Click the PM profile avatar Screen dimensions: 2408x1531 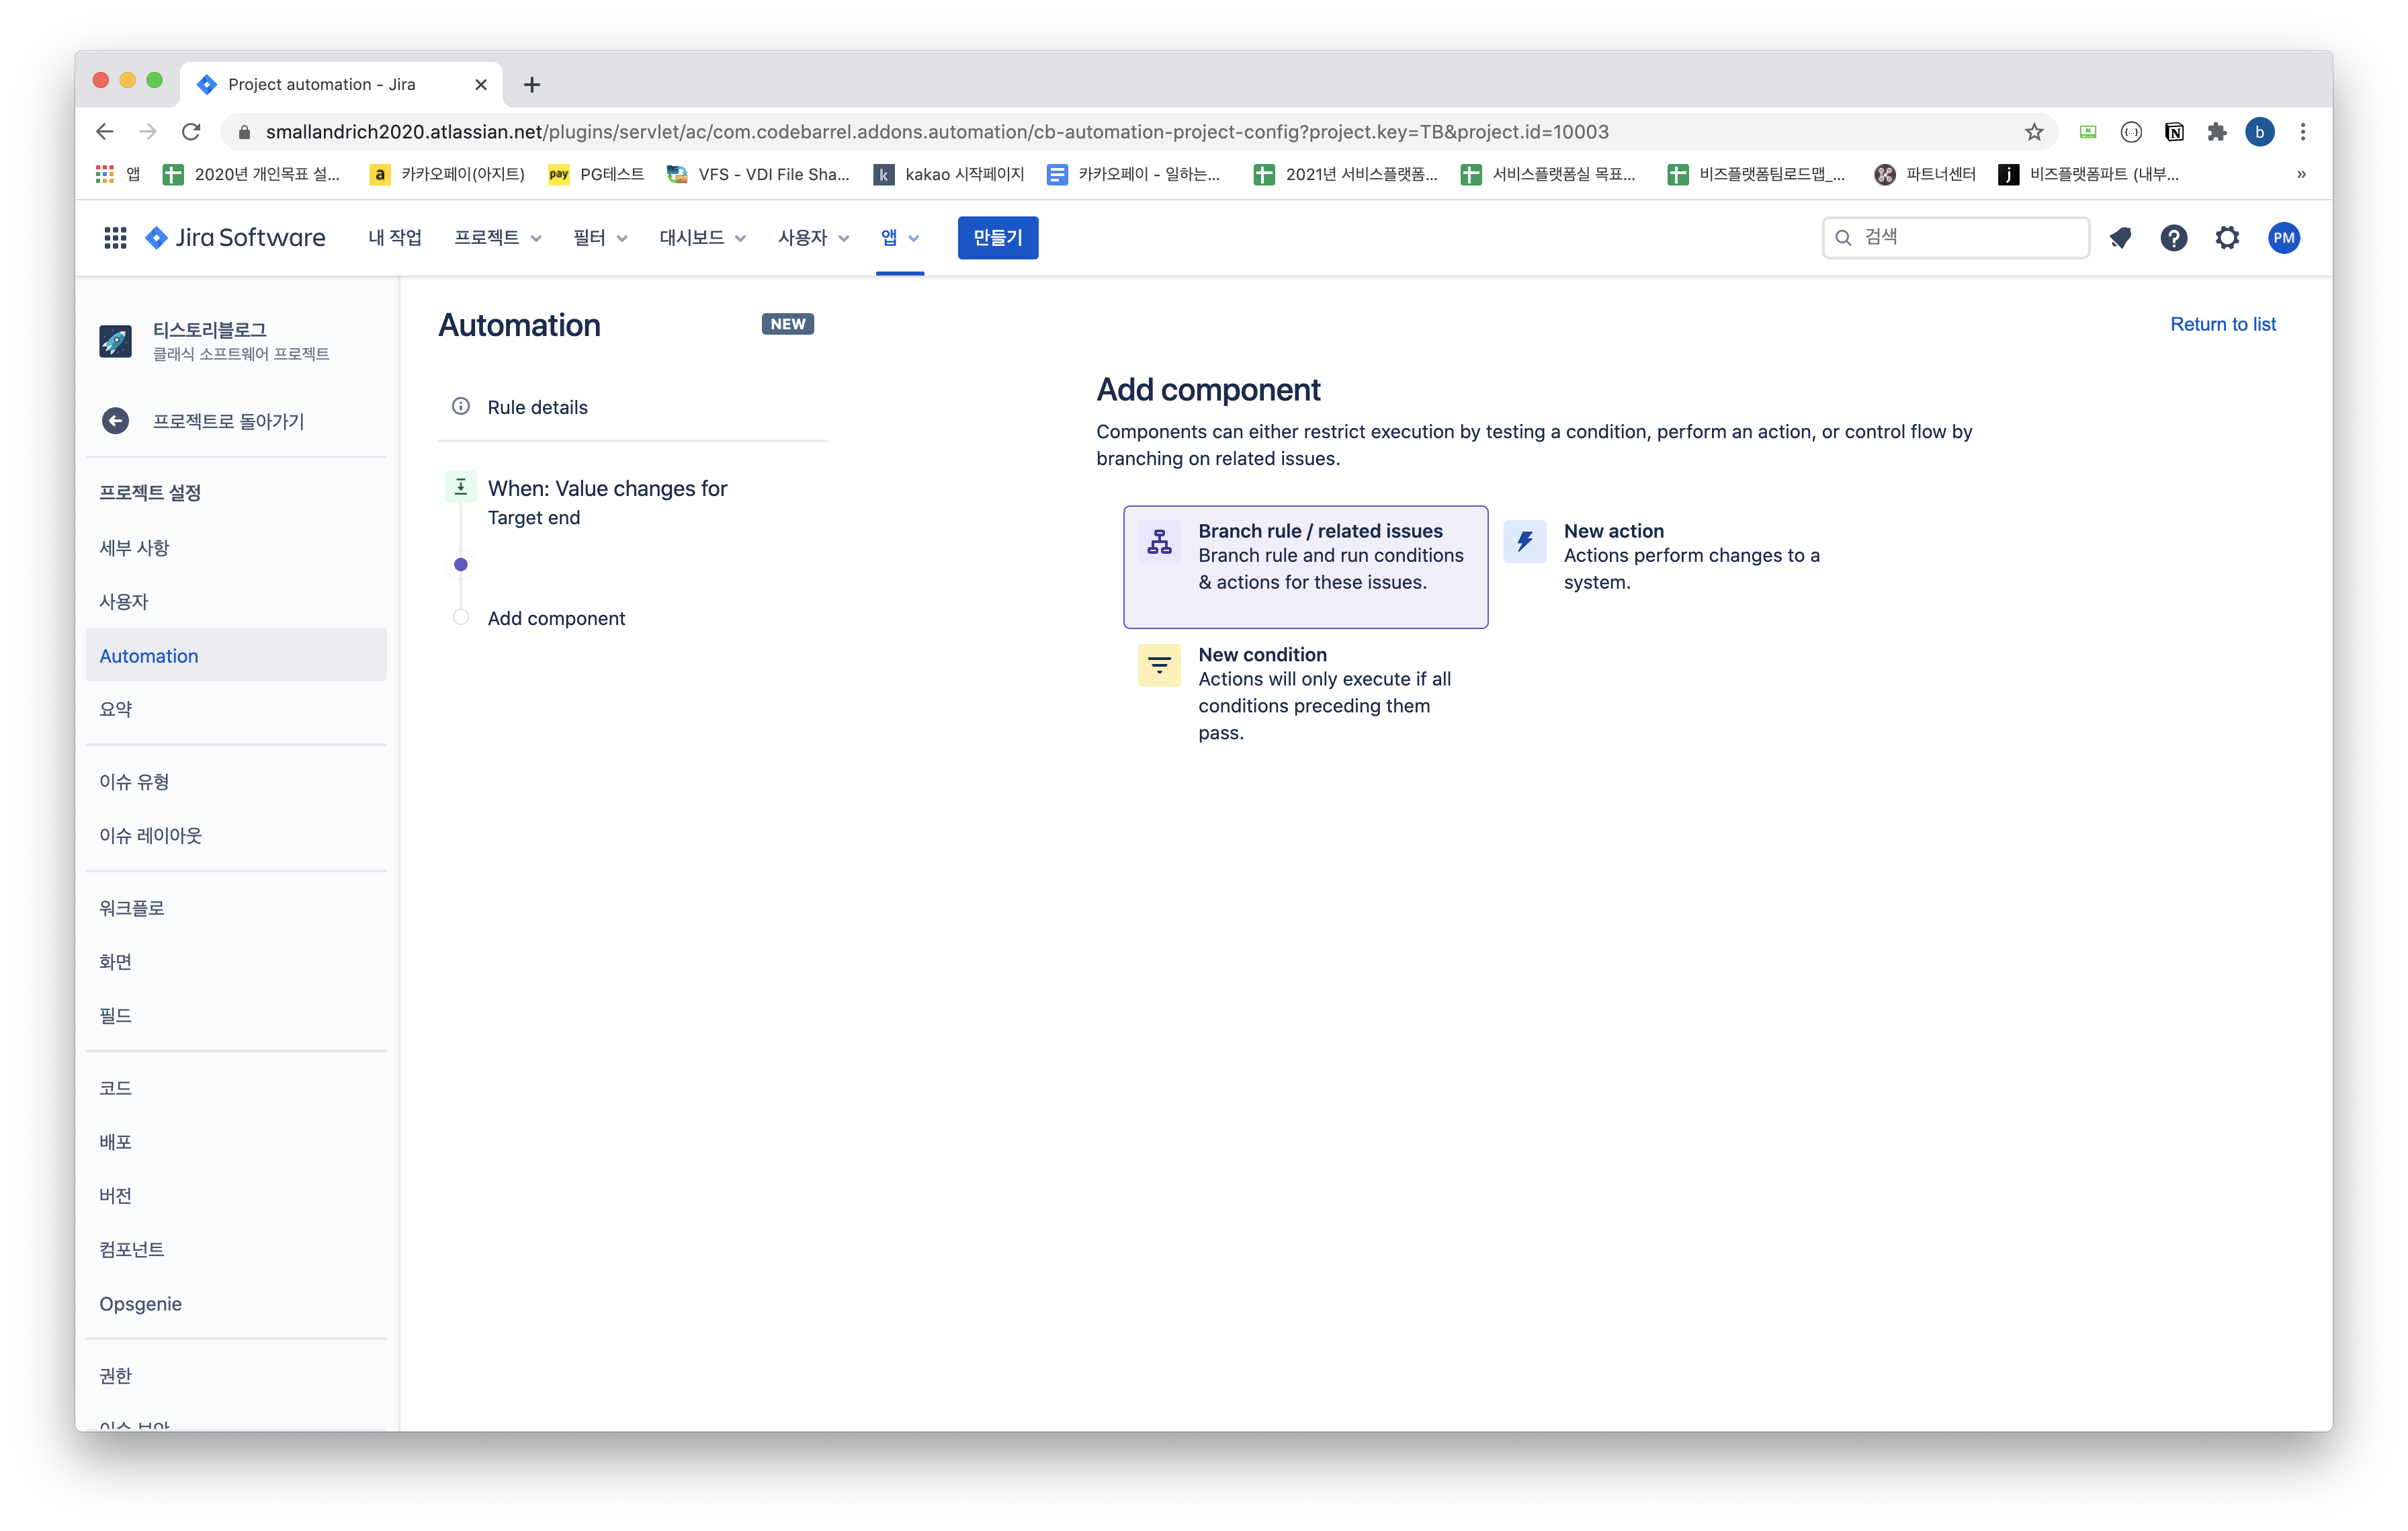pos(2283,238)
